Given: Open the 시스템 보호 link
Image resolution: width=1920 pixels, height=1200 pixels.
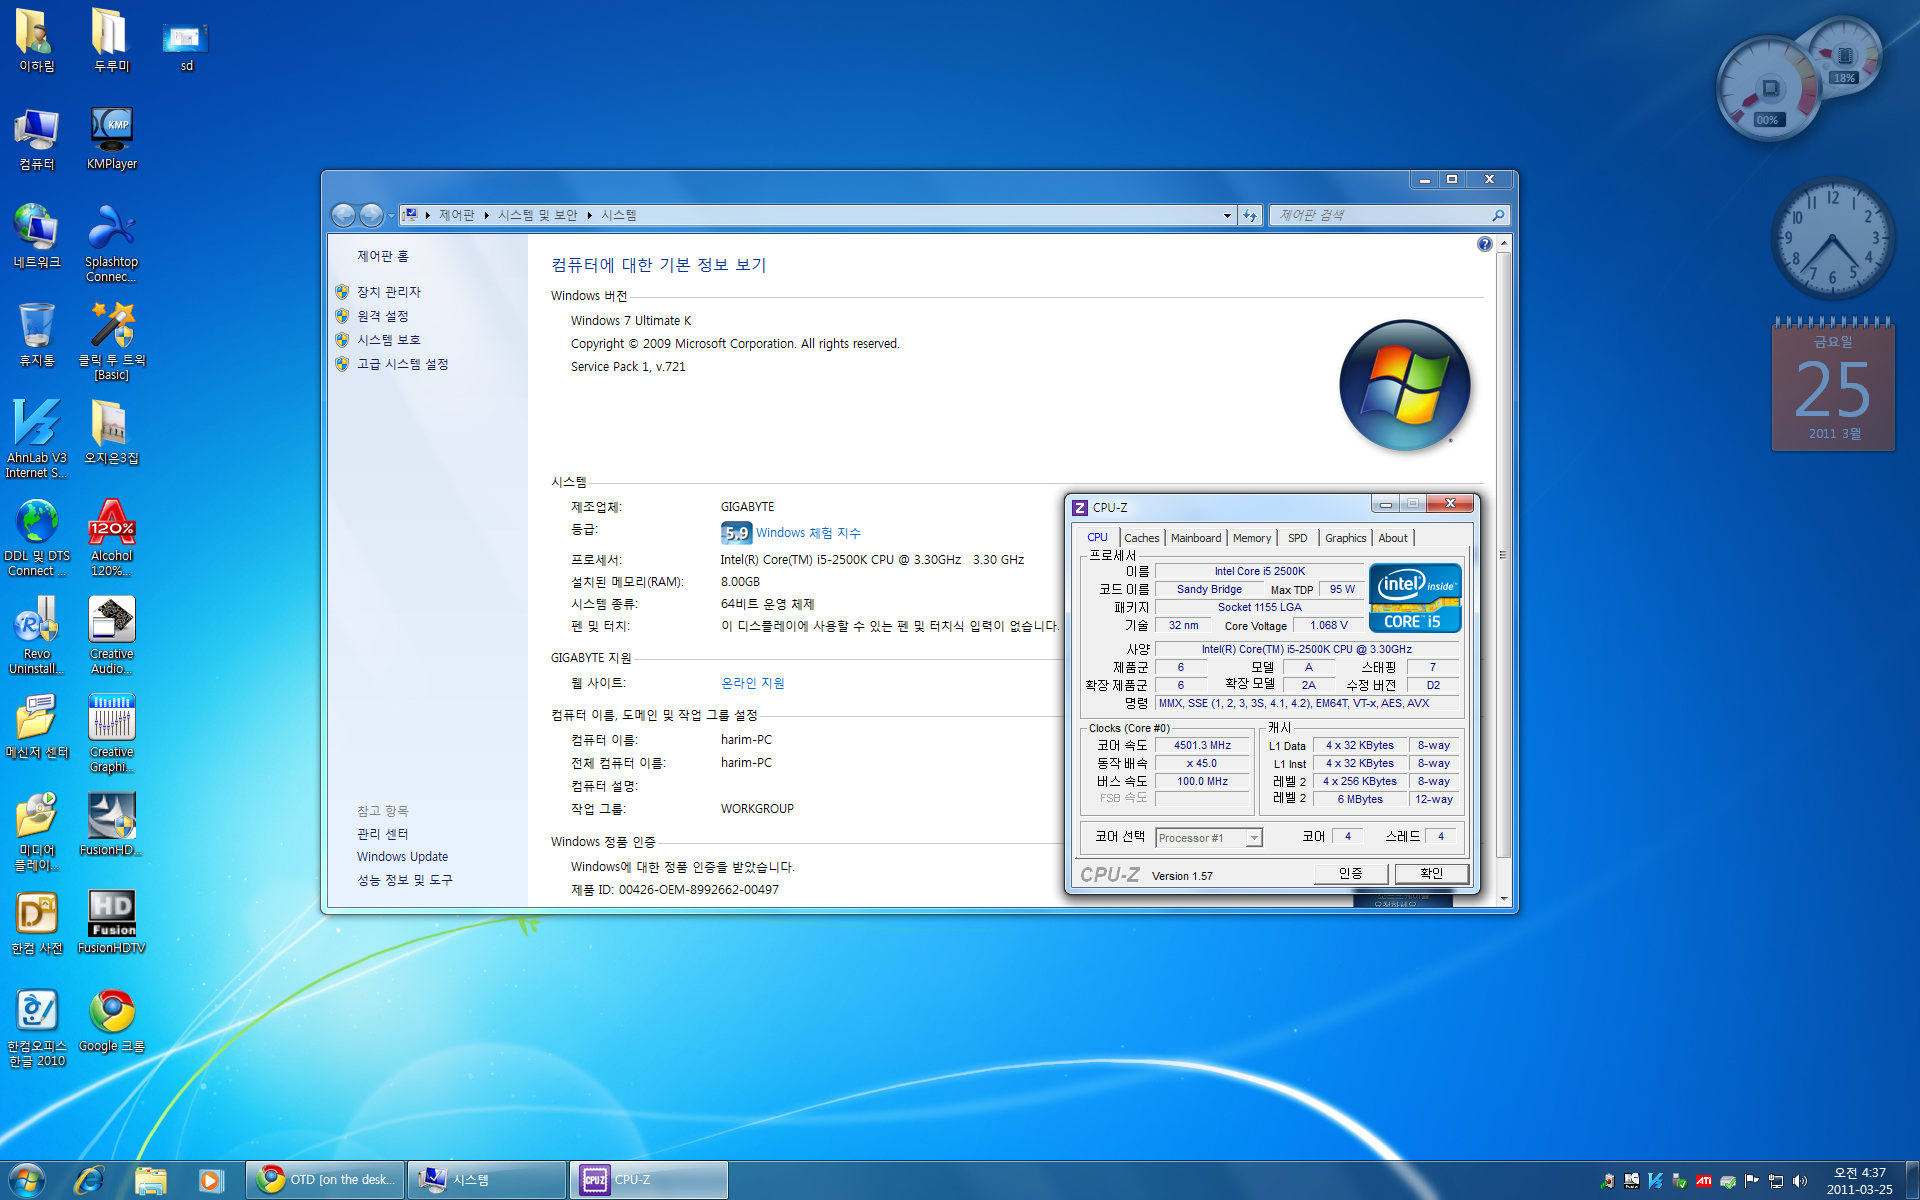Looking at the screenshot, I should pyautogui.click(x=389, y=340).
